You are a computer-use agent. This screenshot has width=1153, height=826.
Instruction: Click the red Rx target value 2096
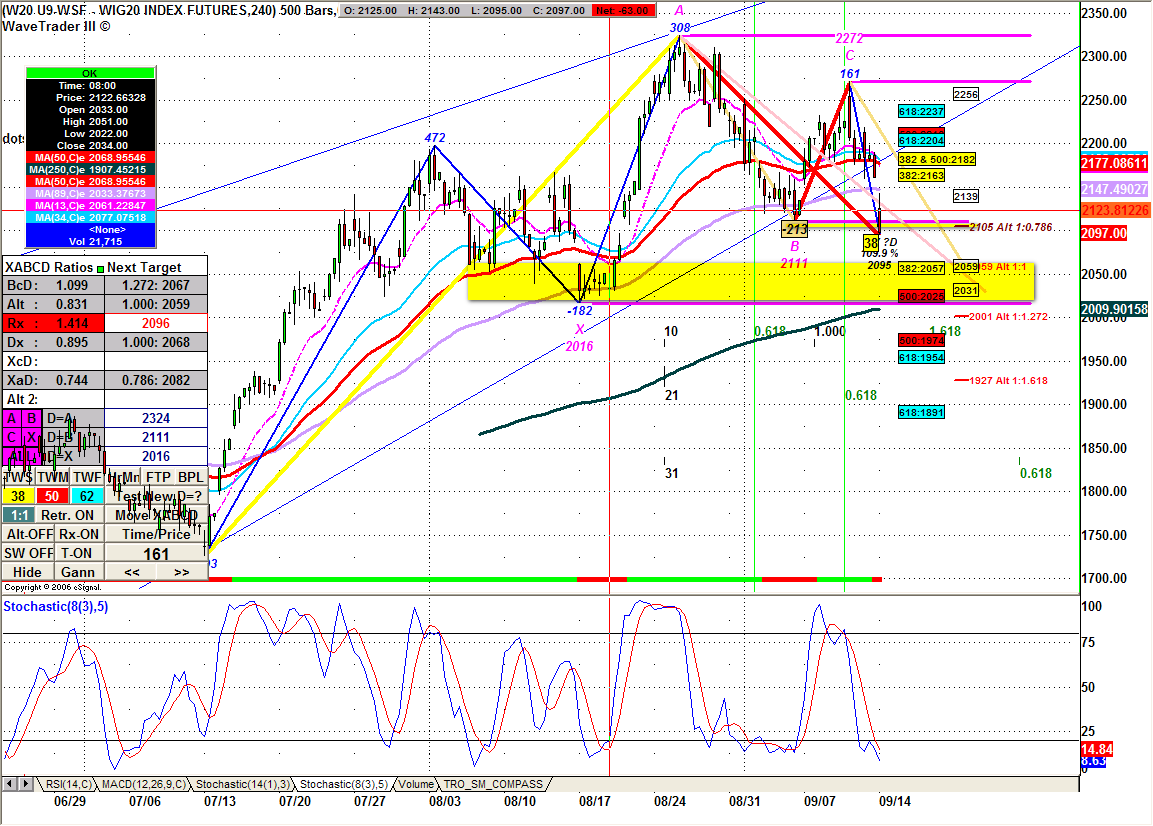coord(156,323)
